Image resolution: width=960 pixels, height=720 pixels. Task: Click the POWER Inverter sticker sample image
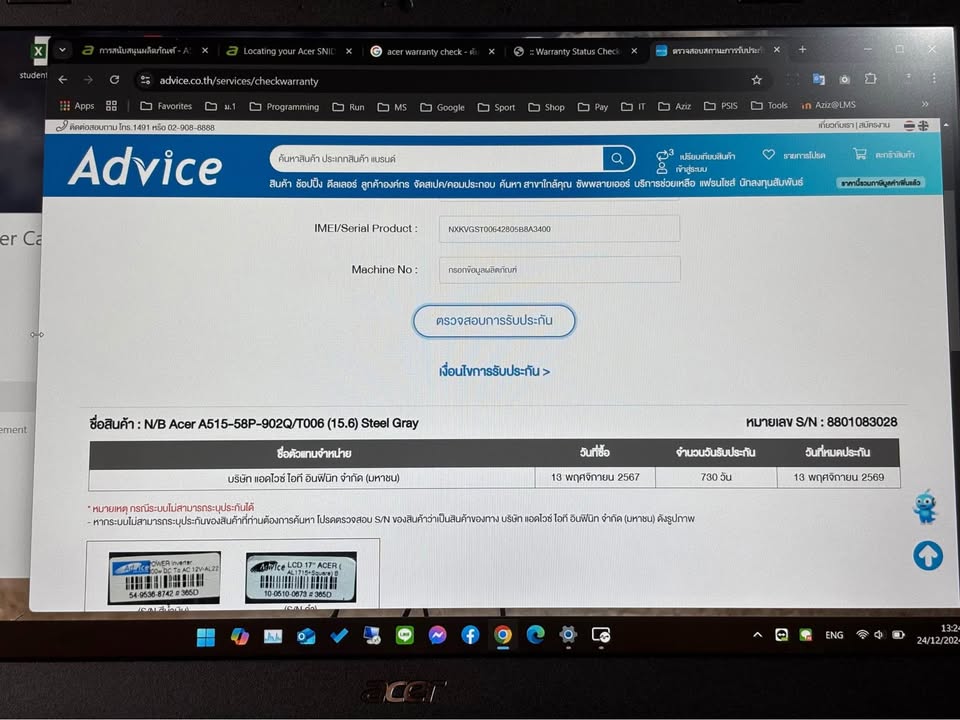click(164, 578)
